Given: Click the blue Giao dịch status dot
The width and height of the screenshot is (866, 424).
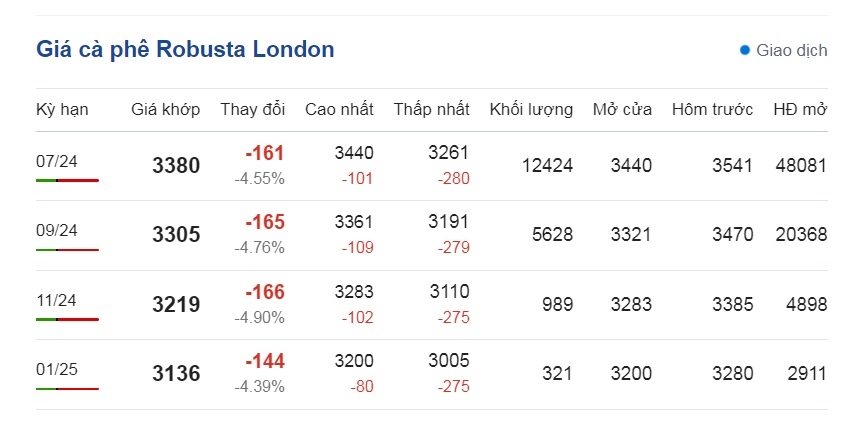Looking at the screenshot, I should 744,50.
